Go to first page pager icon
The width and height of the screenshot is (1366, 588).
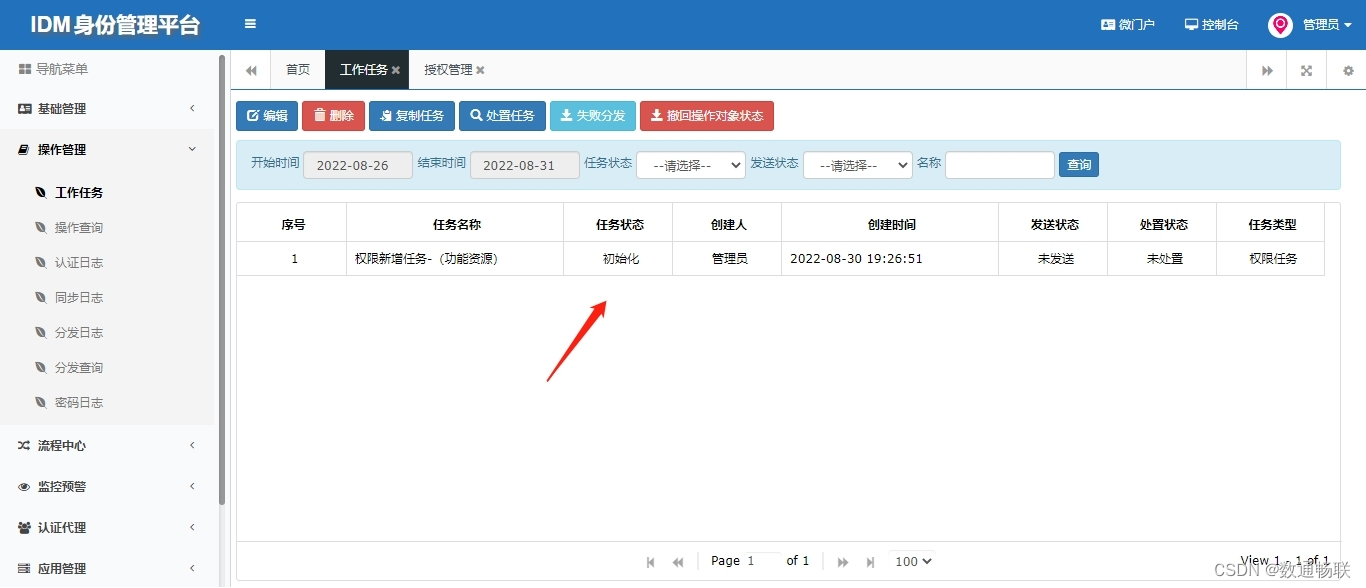(x=651, y=562)
